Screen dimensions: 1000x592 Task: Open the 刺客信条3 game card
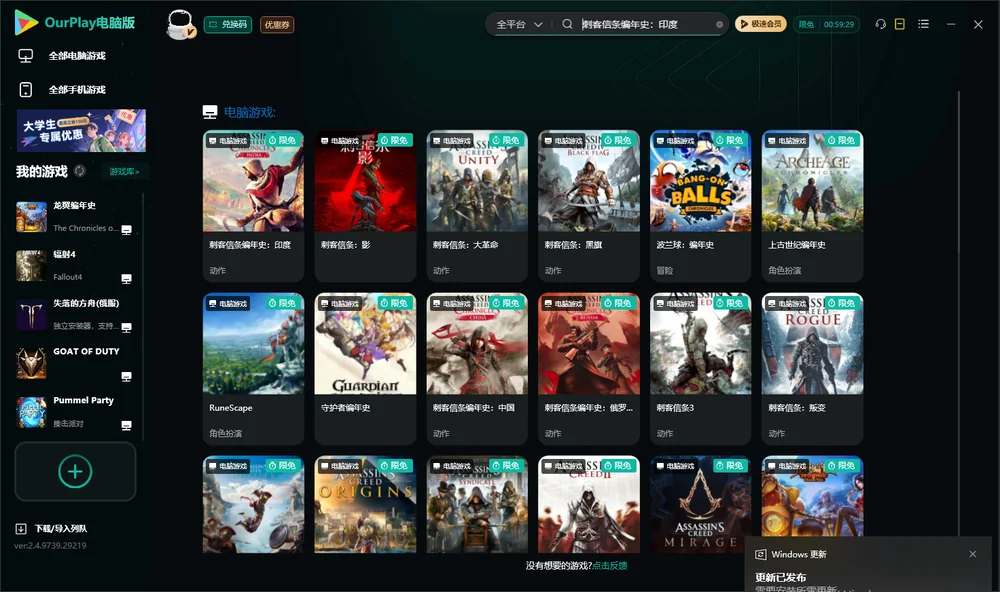click(700, 369)
